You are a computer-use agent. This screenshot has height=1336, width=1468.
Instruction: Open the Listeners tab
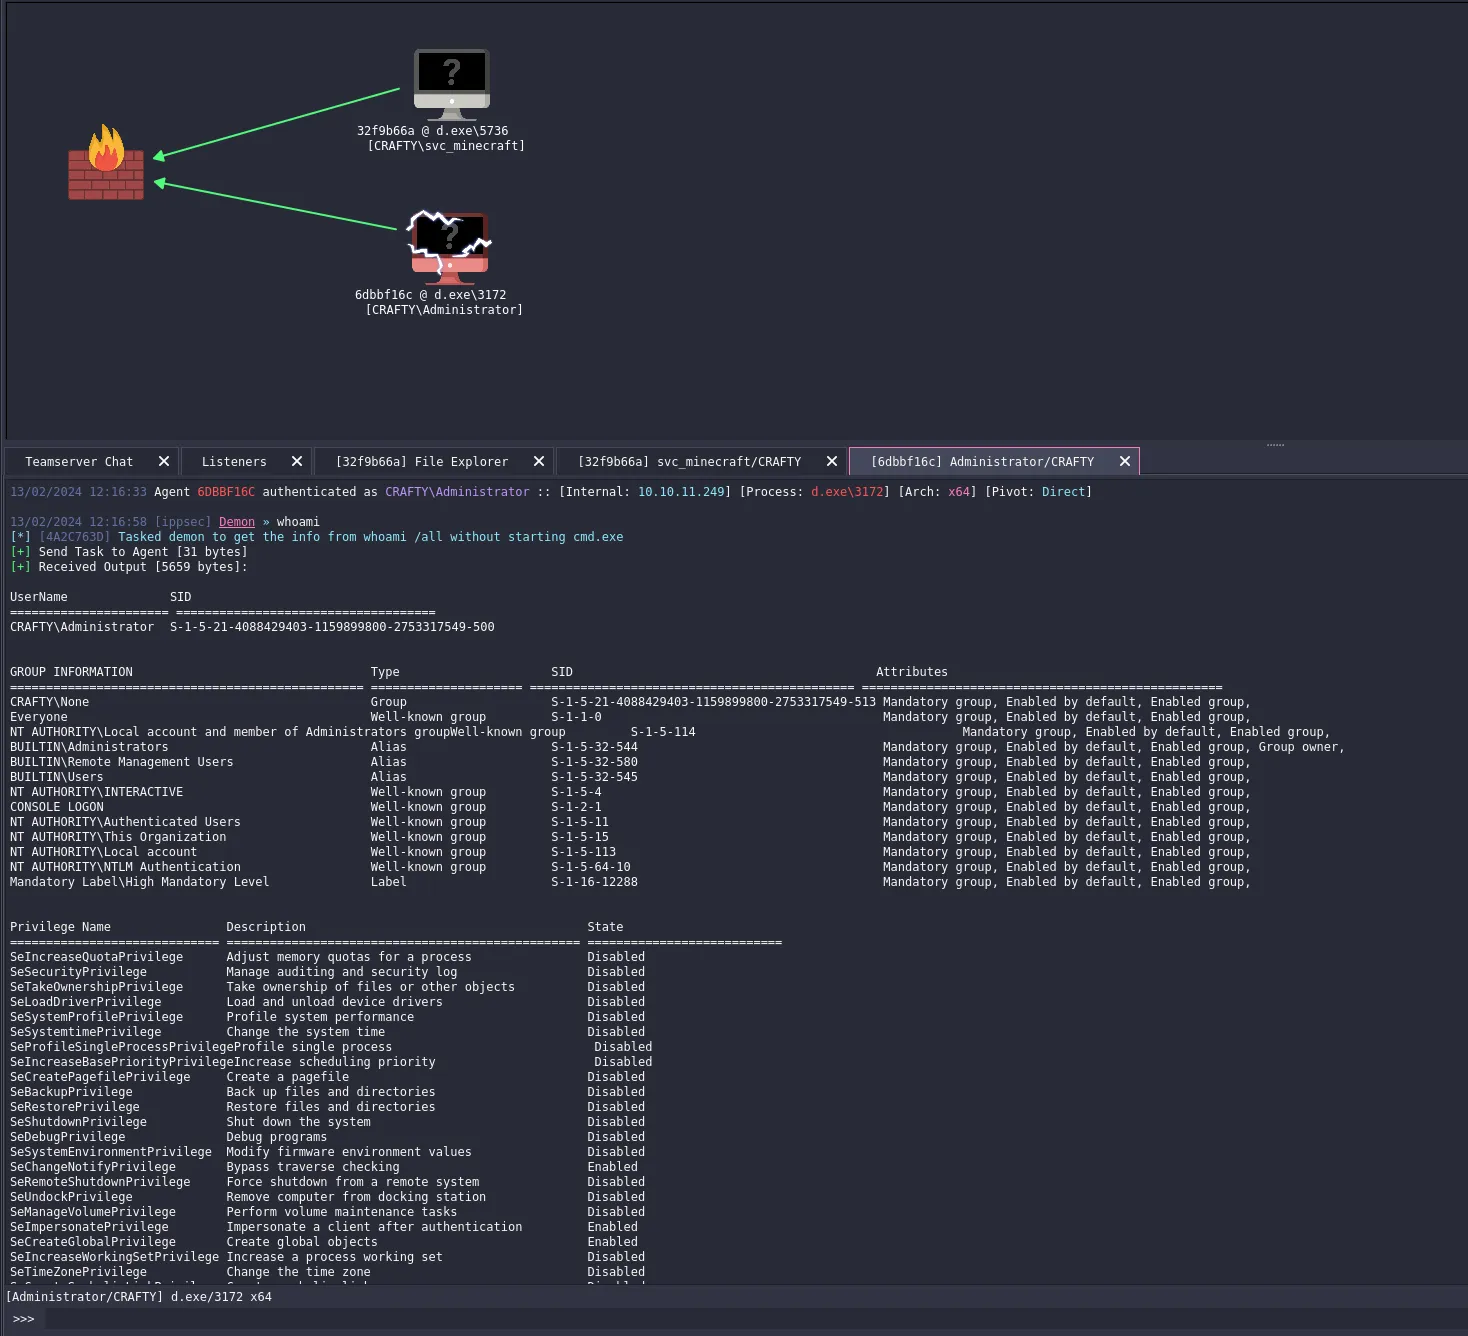(x=234, y=462)
